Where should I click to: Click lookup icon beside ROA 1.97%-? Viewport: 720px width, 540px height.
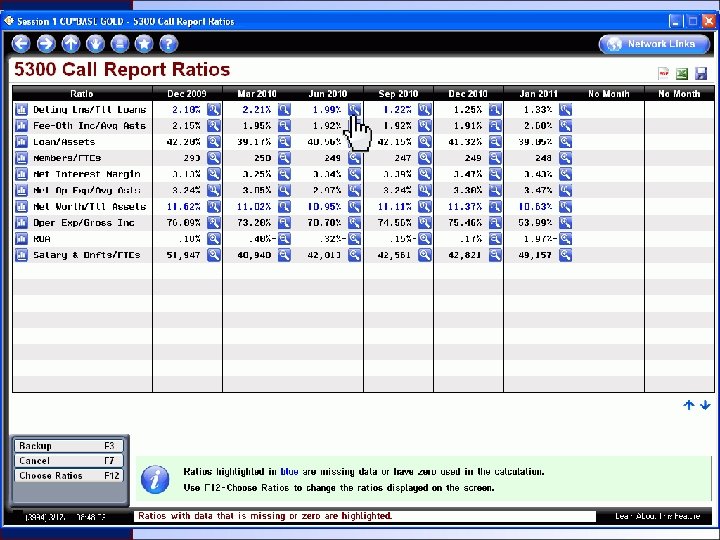[x=565, y=239]
